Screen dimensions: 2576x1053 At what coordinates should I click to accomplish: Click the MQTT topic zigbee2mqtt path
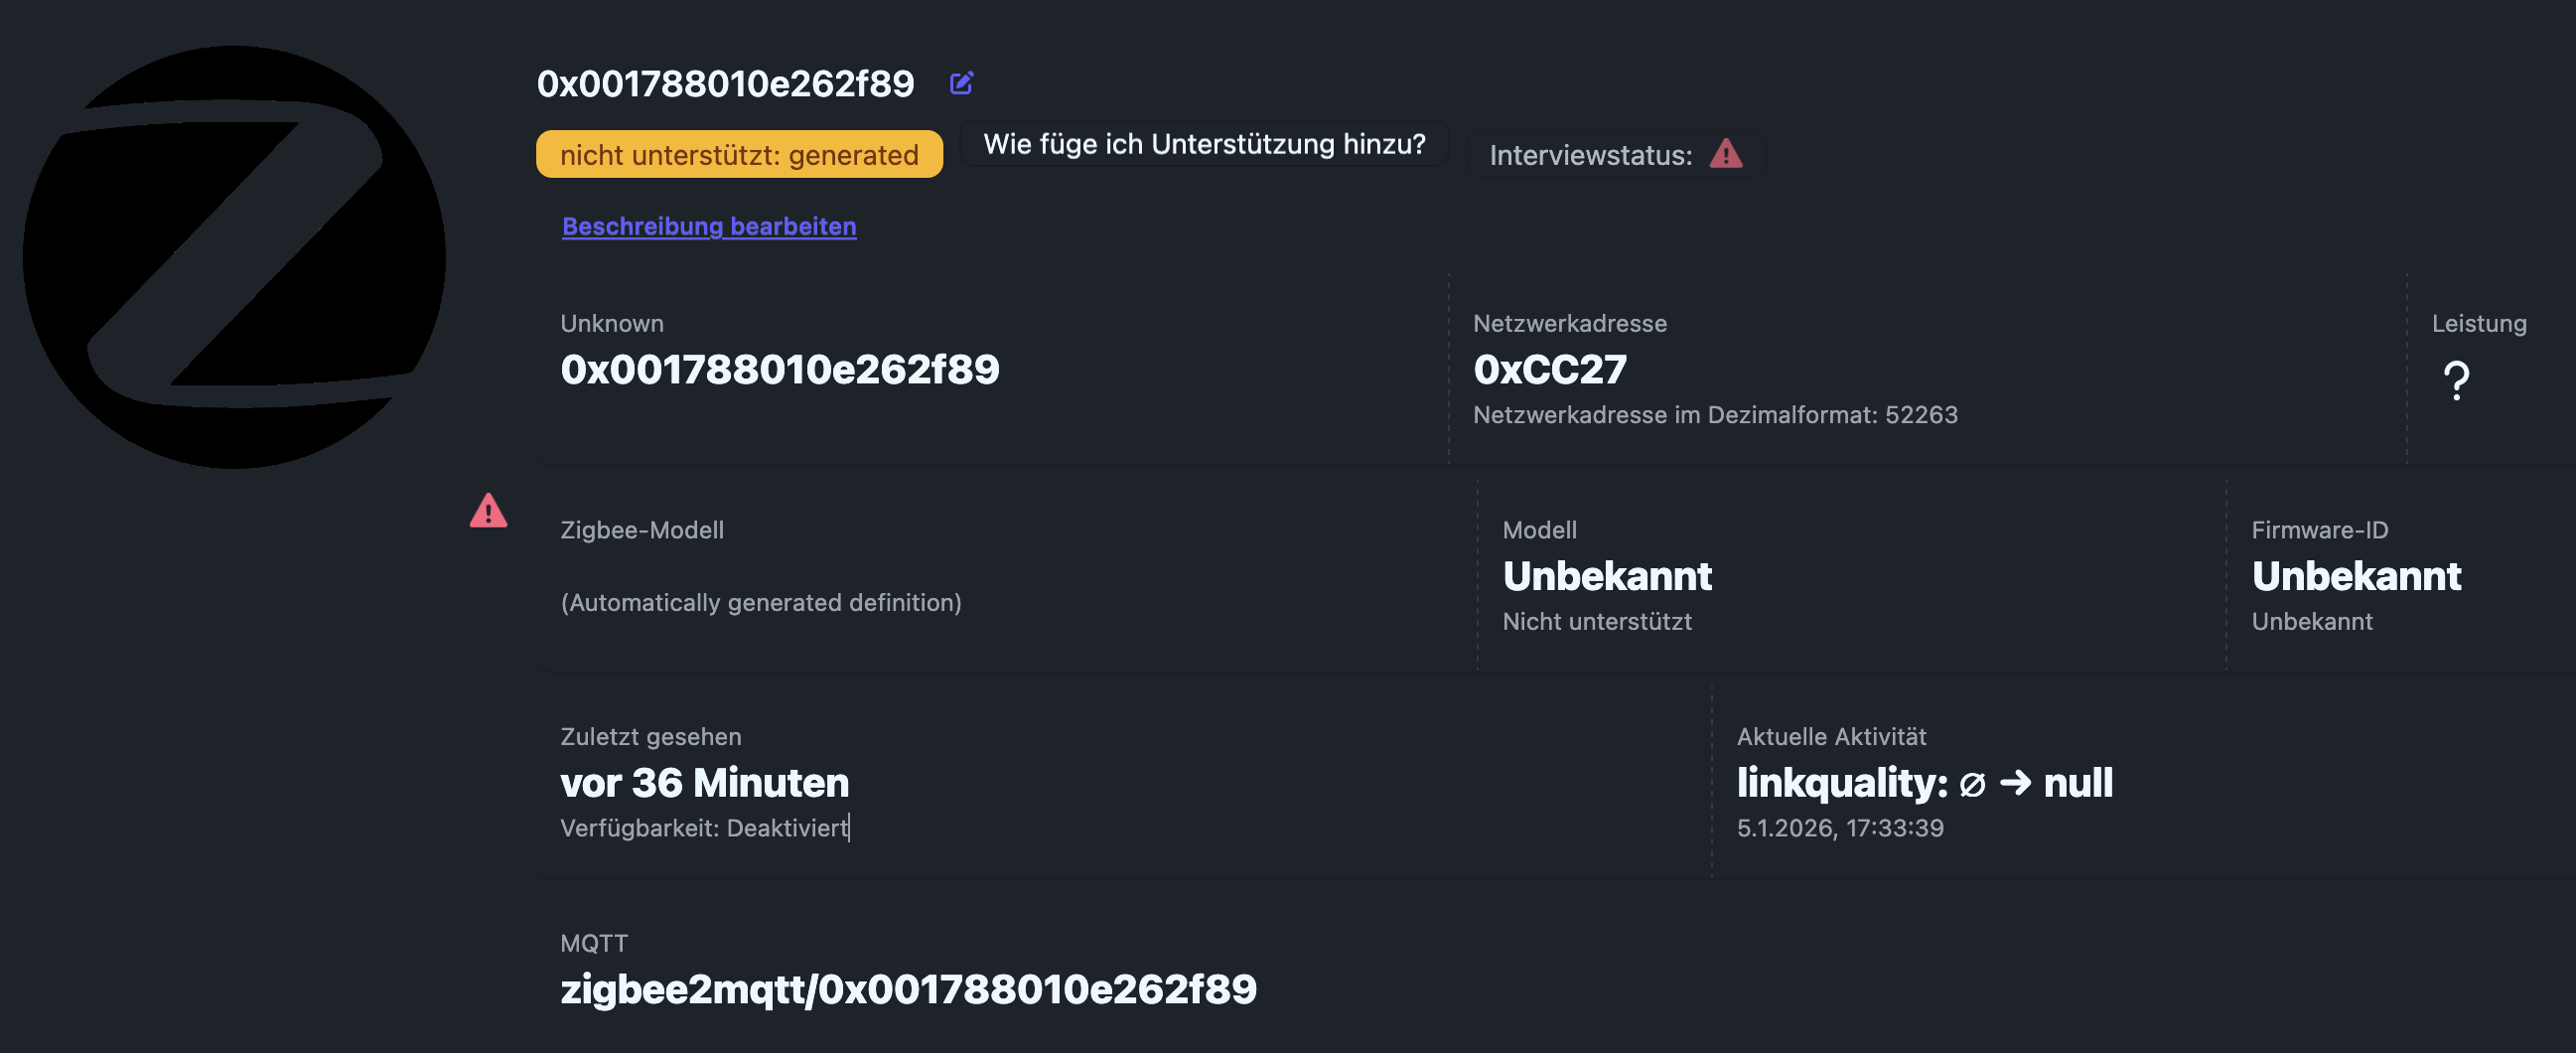908,990
